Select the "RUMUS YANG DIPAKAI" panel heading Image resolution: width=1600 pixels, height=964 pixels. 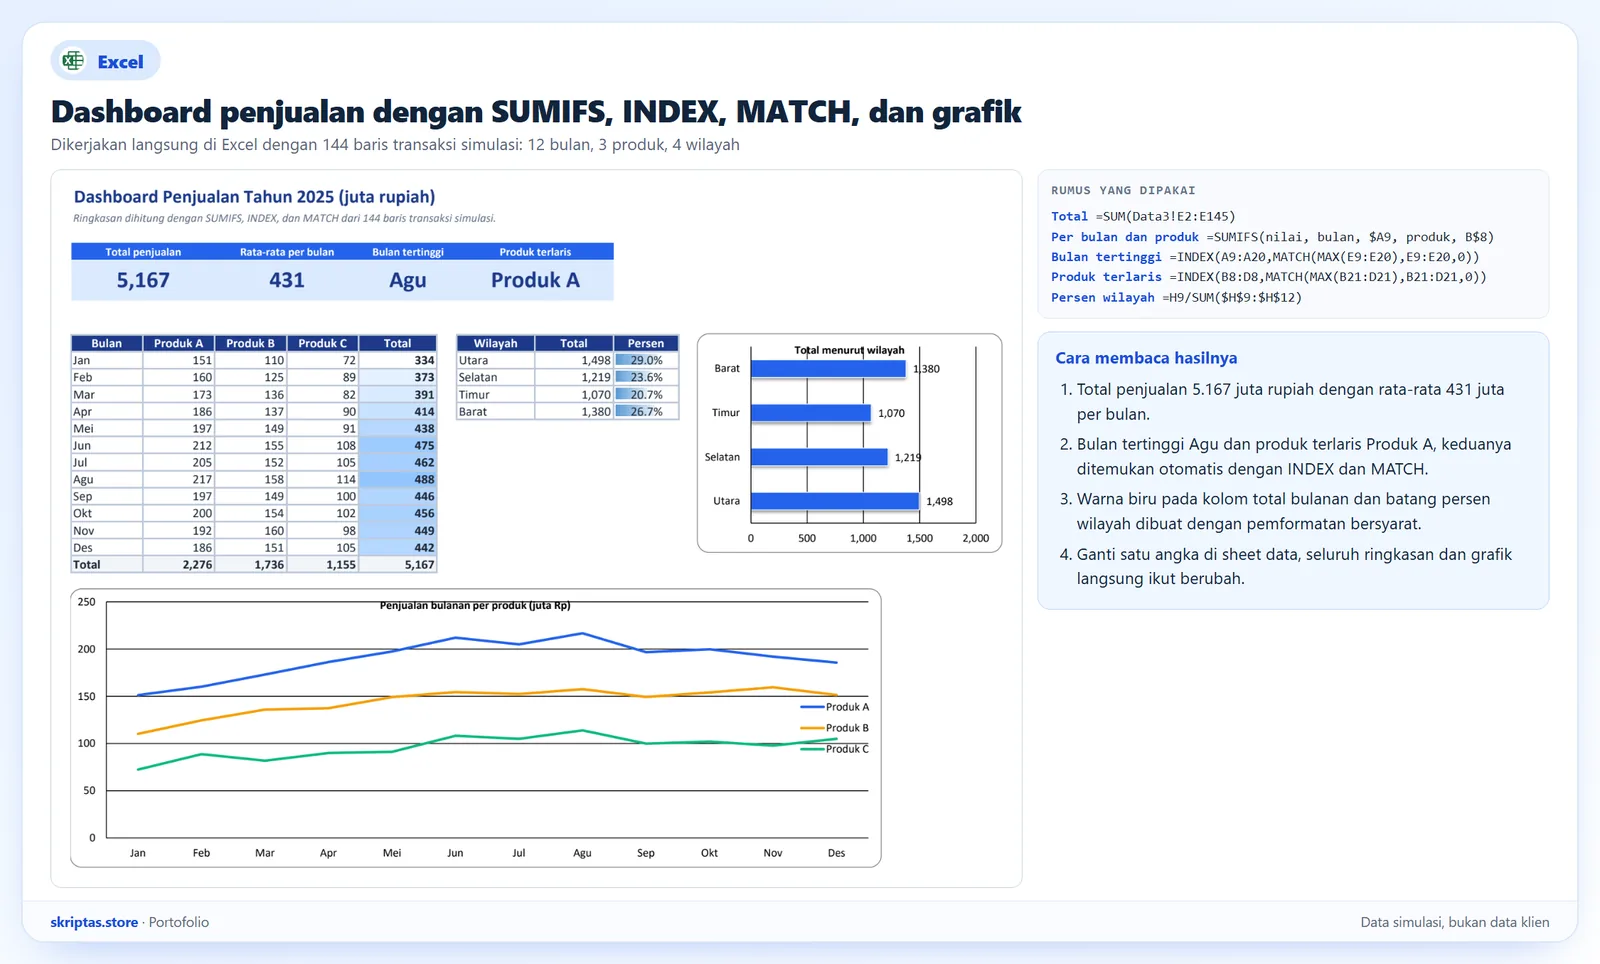[x=1123, y=190]
